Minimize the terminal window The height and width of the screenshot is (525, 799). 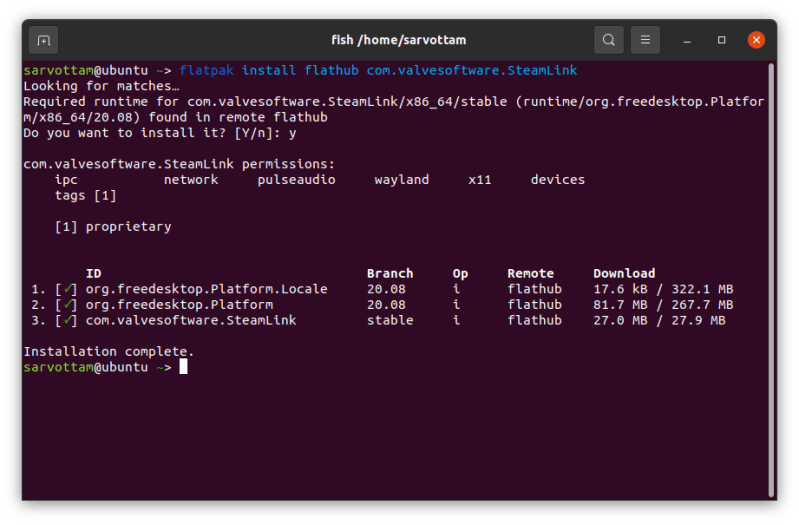[687, 40]
